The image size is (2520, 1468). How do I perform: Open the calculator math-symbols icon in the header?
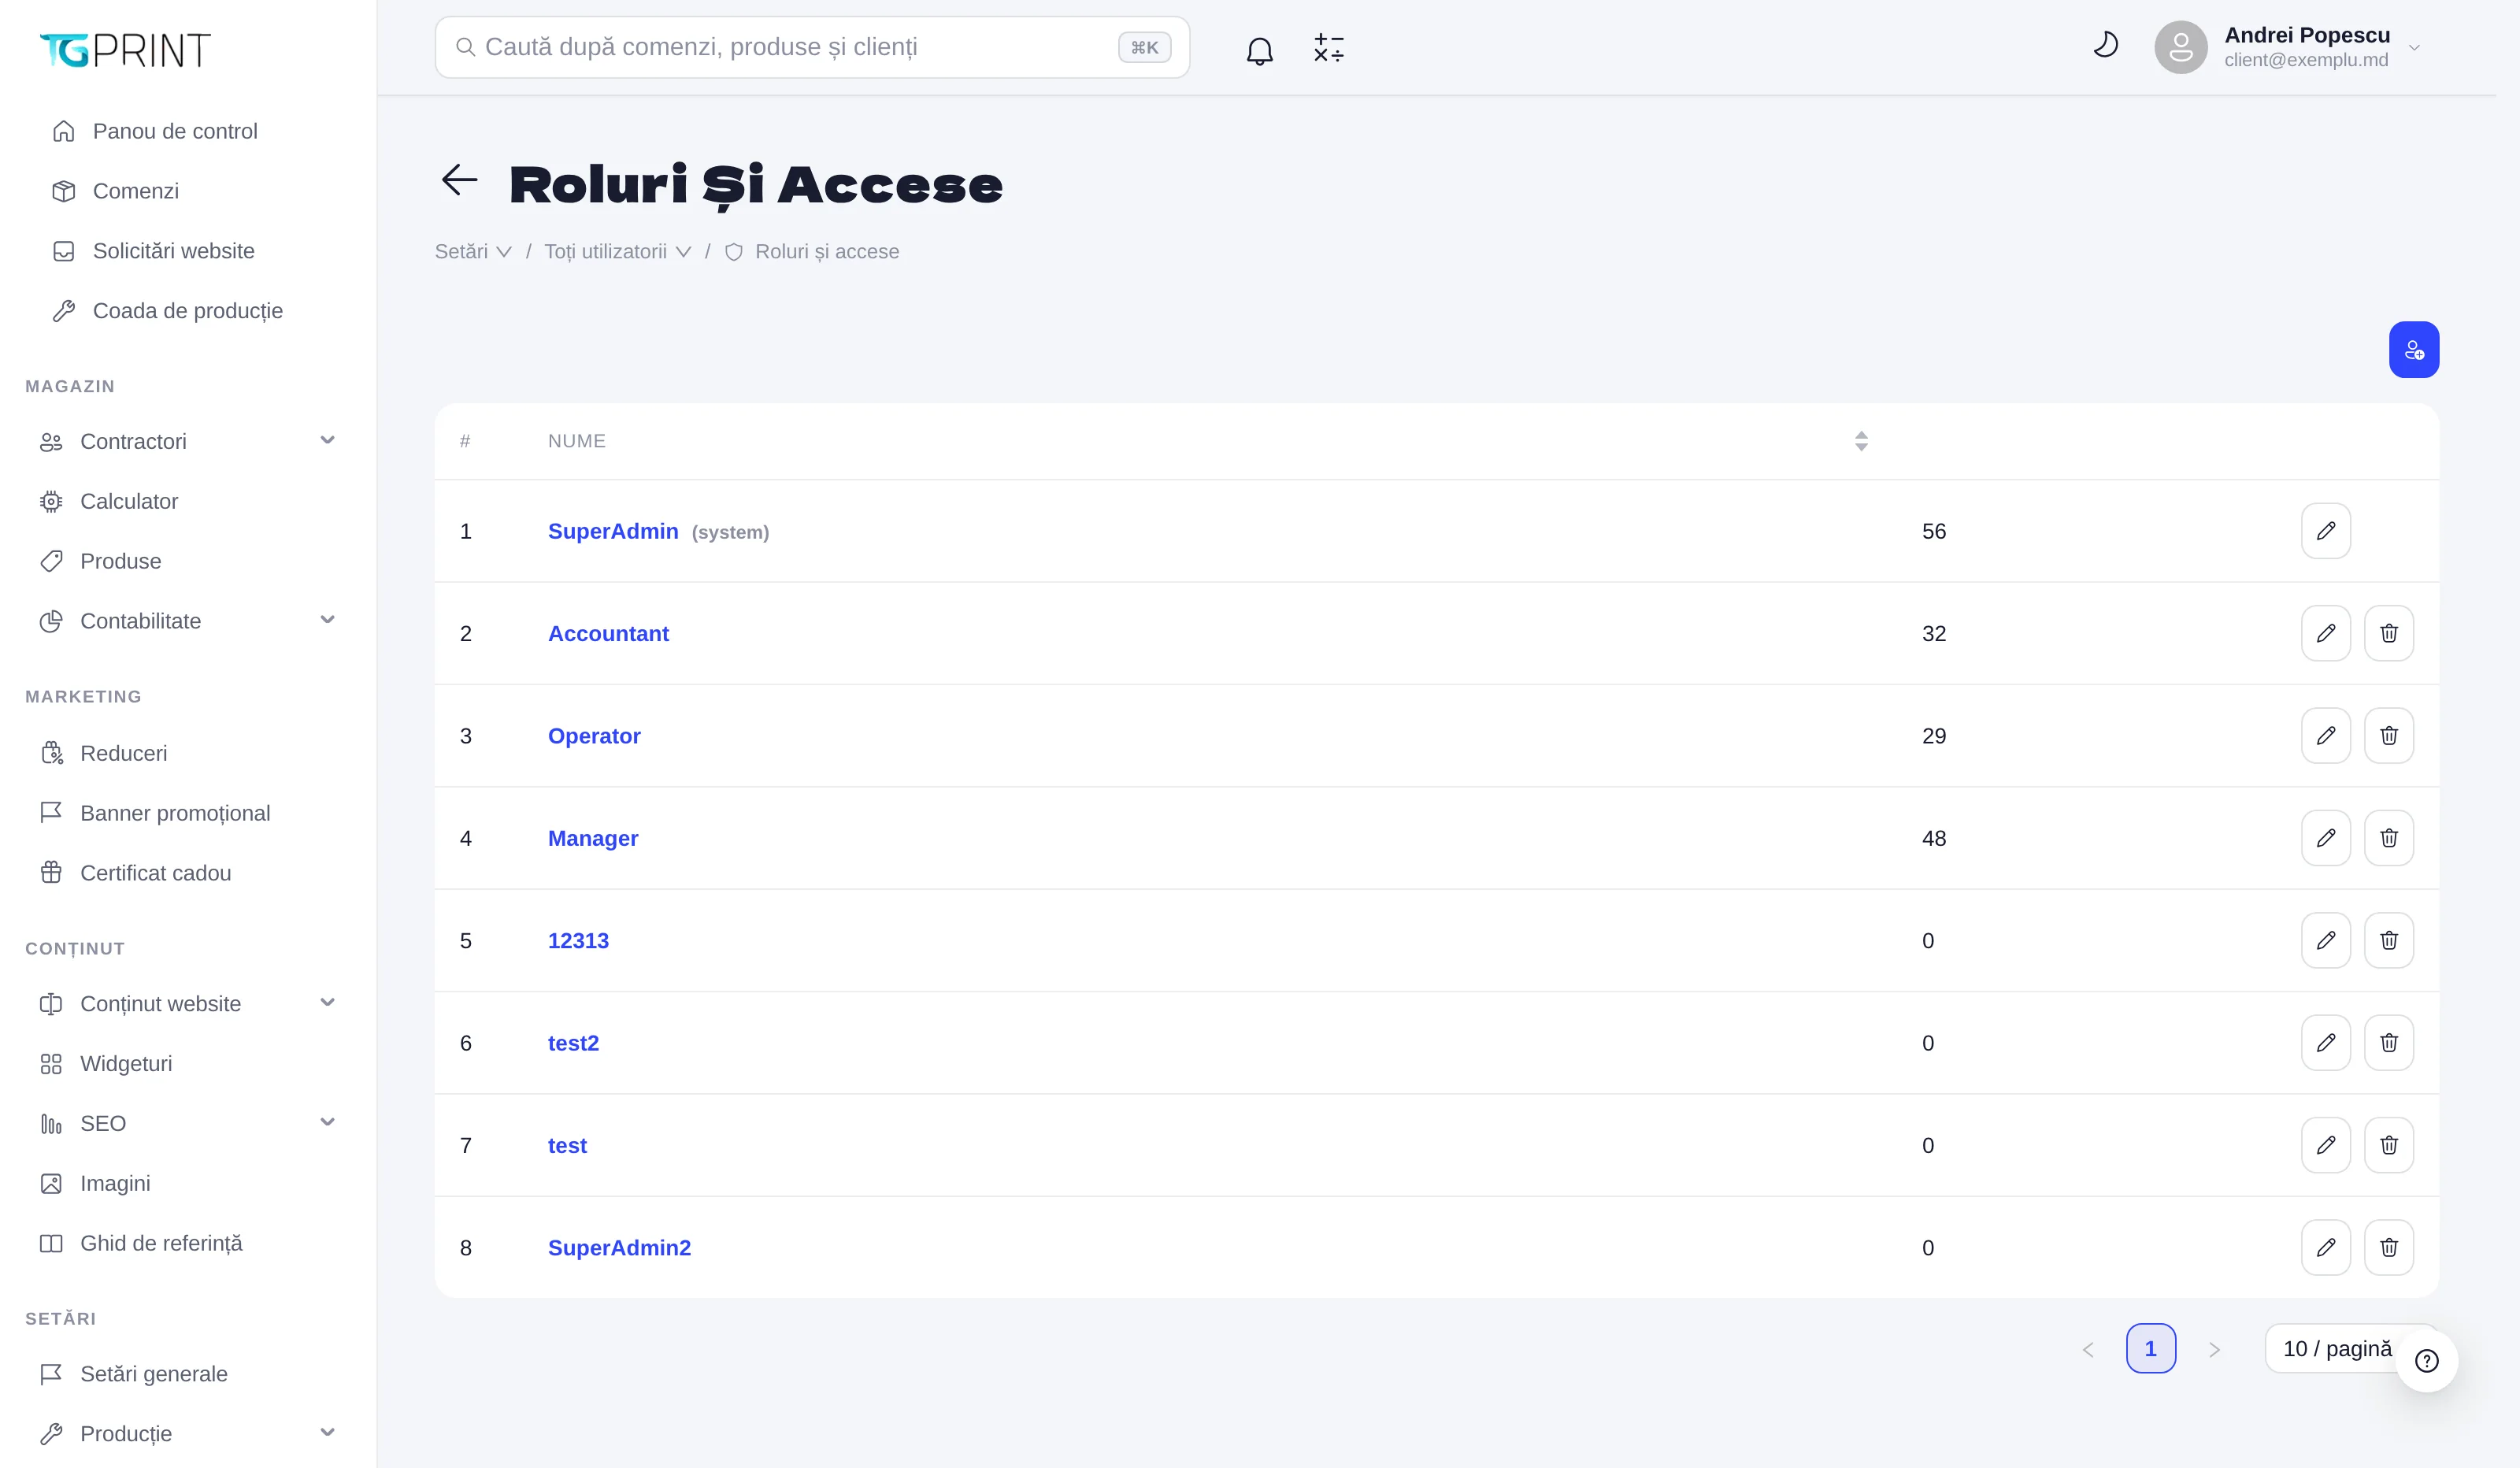1328,48
